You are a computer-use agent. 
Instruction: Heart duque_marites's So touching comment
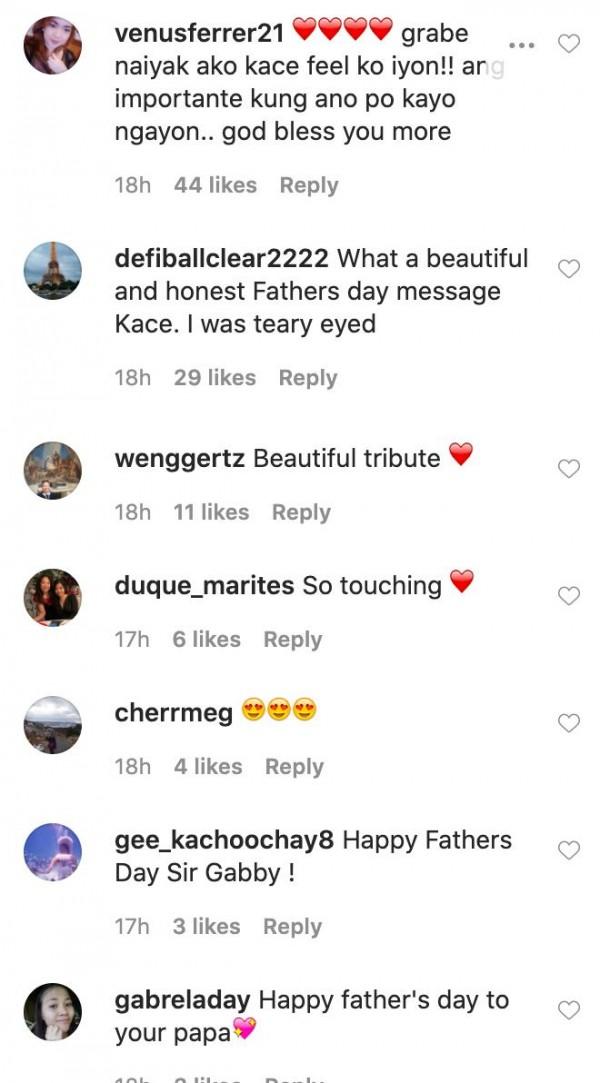coord(569,596)
